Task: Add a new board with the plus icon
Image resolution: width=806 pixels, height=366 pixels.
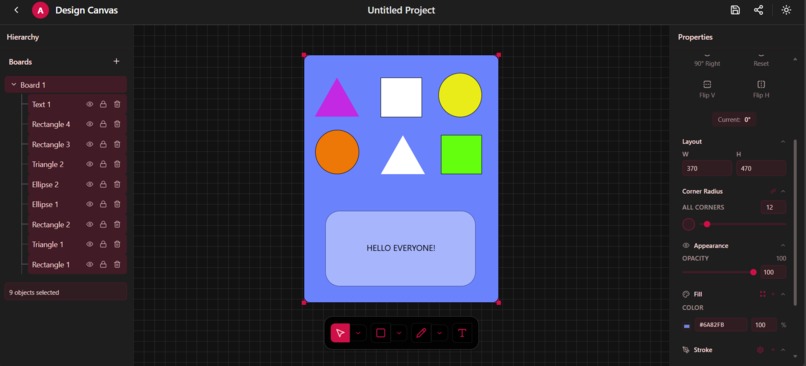Action: click(116, 62)
